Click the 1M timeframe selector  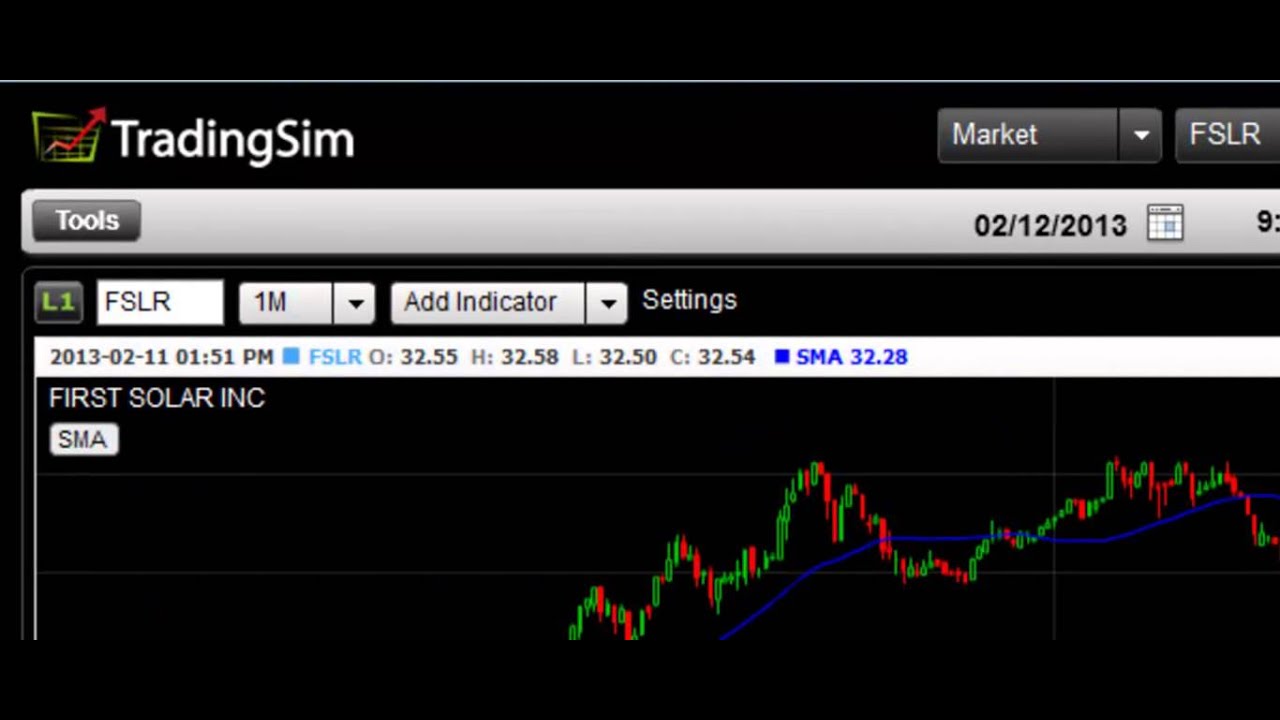286,303
